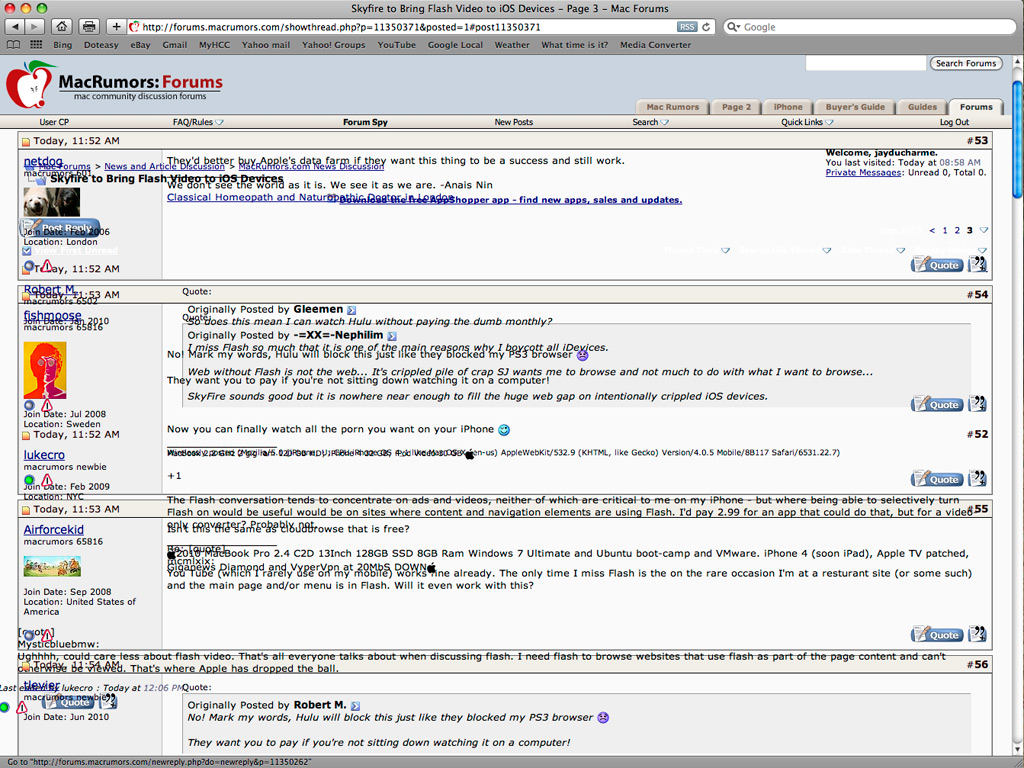Click the smiley emoticon after 'on your iPhone'

[x=504, y=430]
